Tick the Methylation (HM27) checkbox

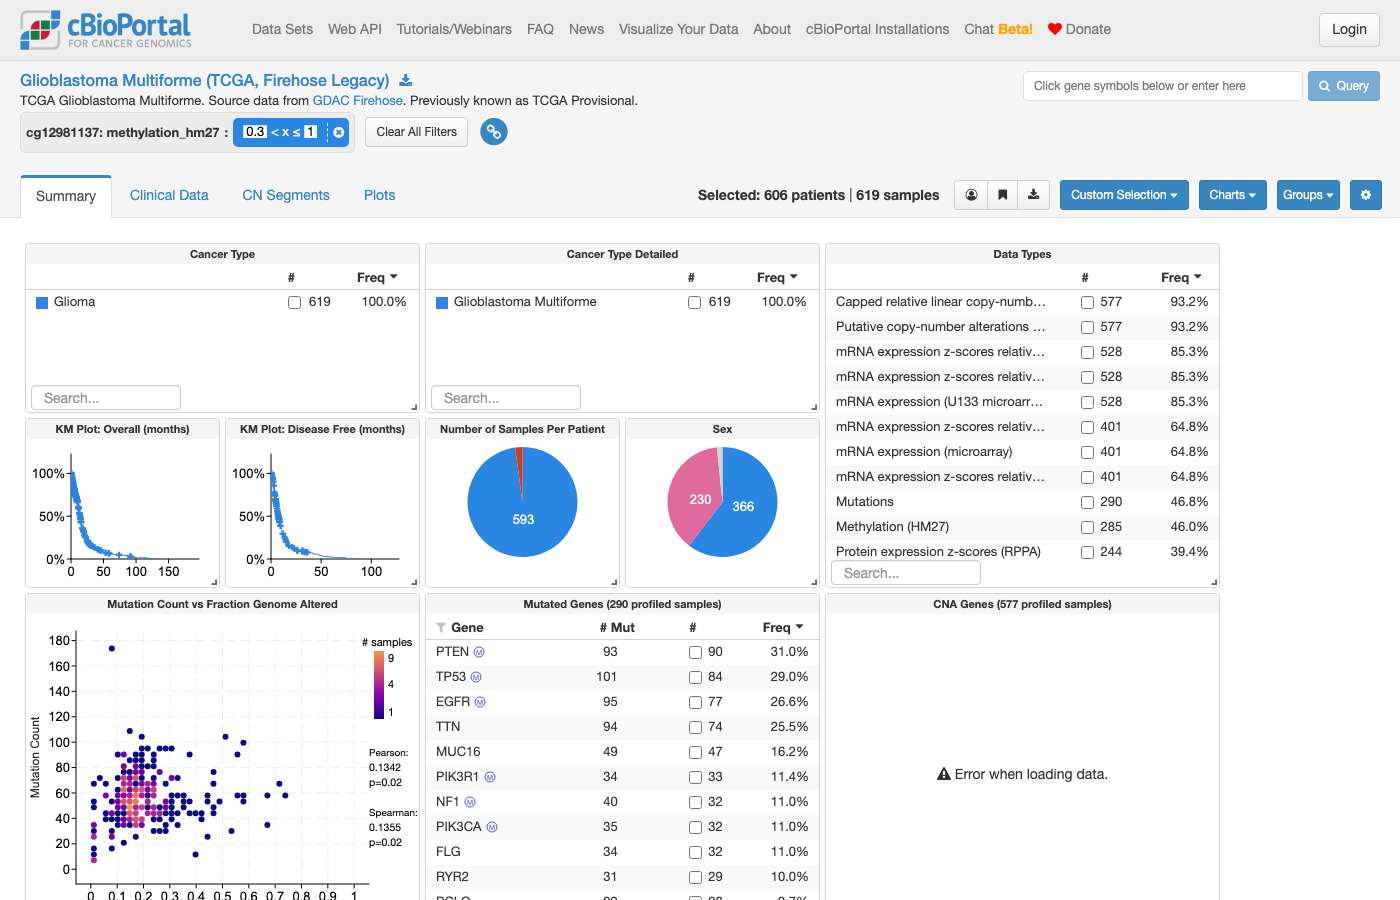pos(1087,527)
